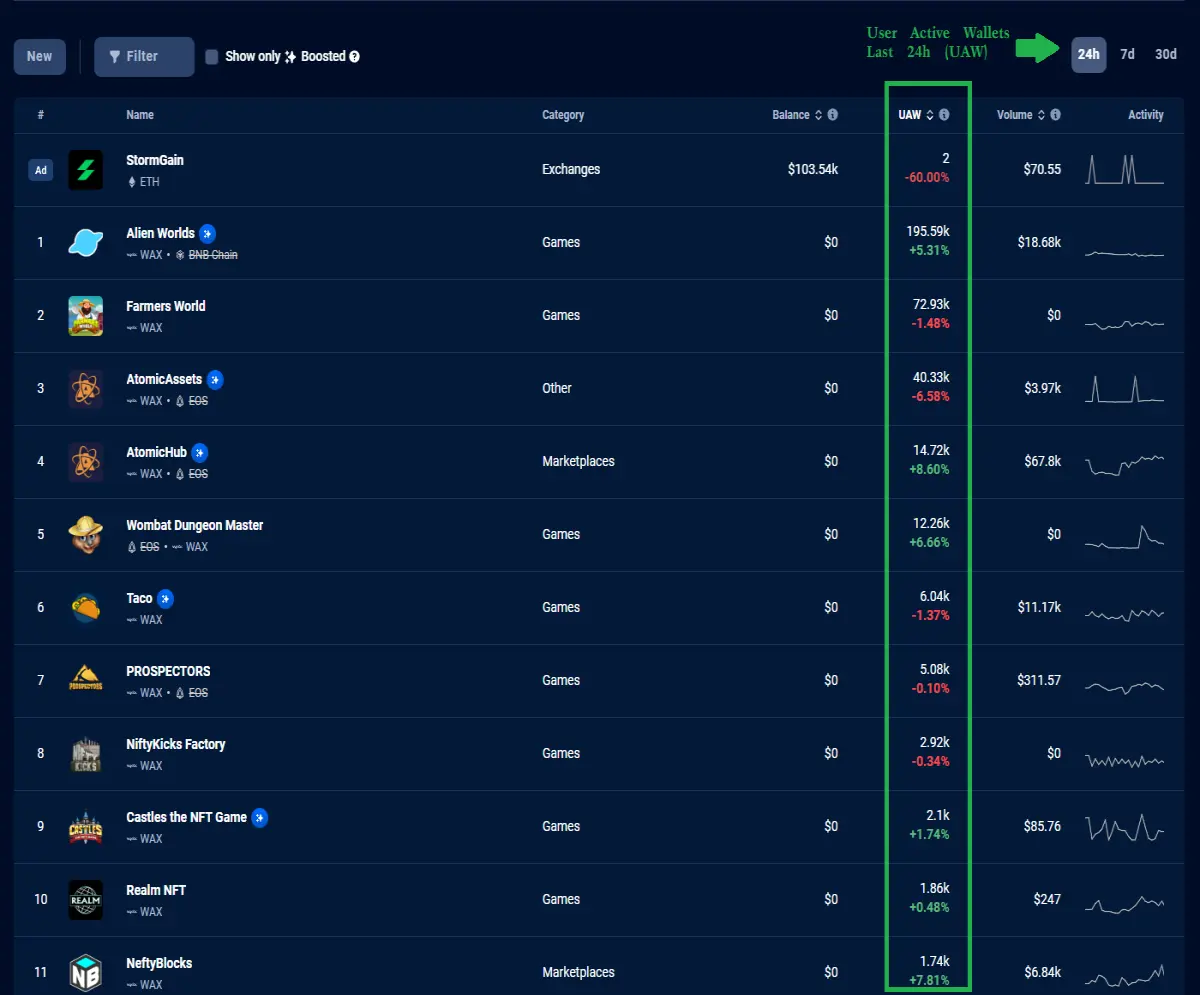Open the StormGain logo icon

click(x=85, y=170)
